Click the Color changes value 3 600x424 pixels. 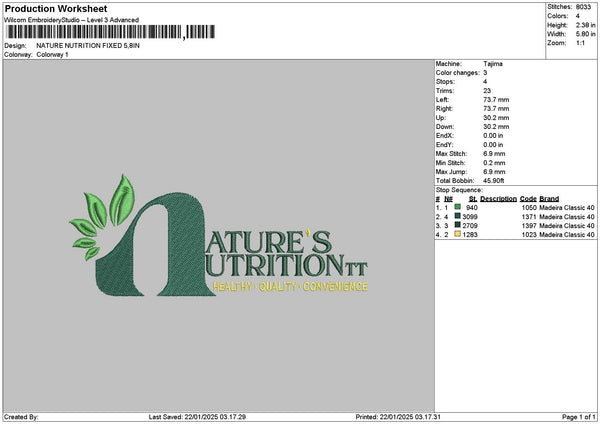coord(485,73)
